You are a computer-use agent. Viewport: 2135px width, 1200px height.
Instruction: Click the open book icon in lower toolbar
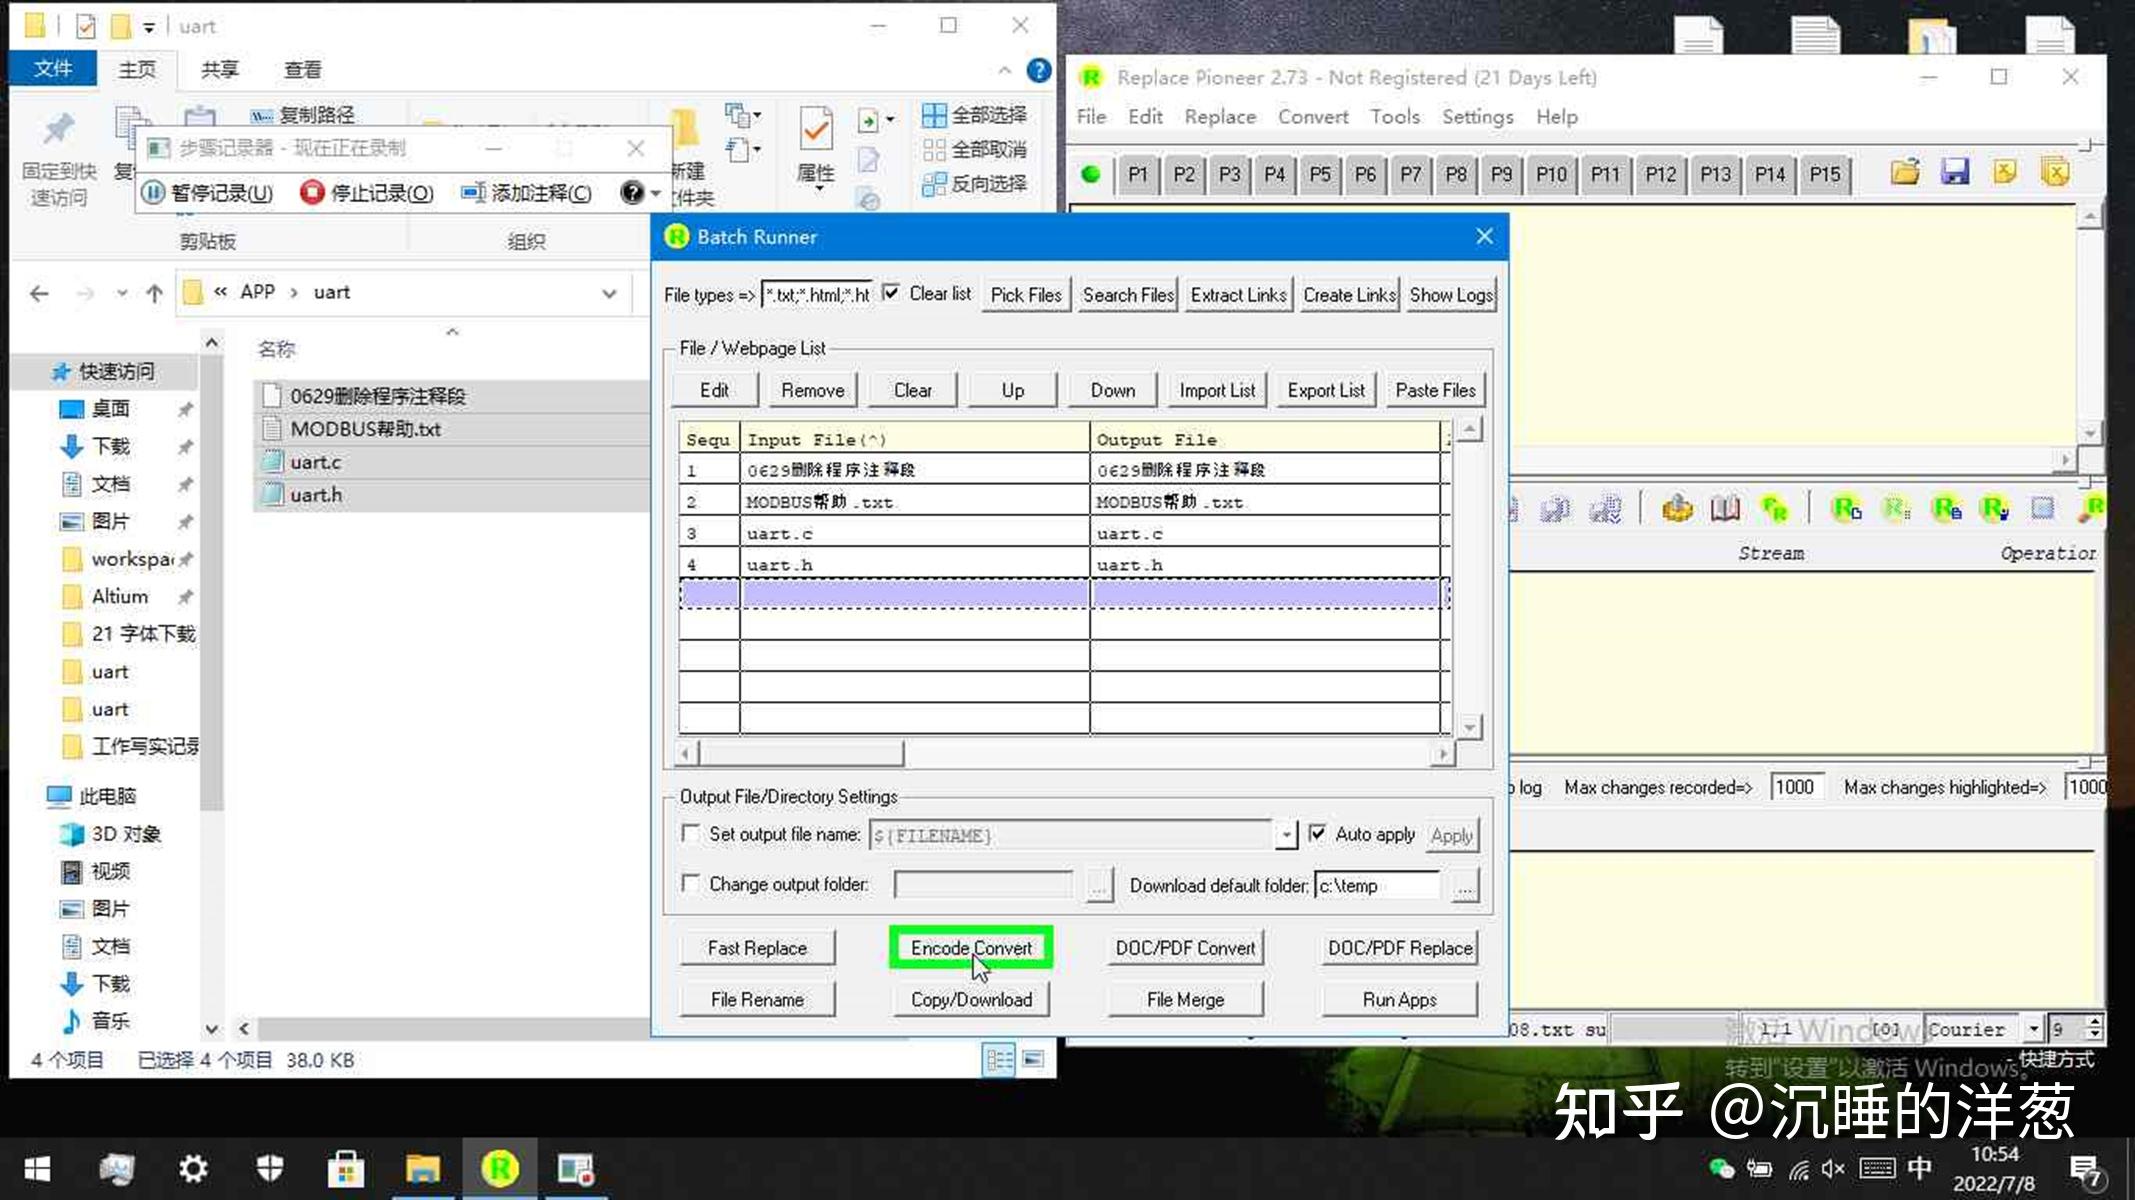pos(1725,509)
